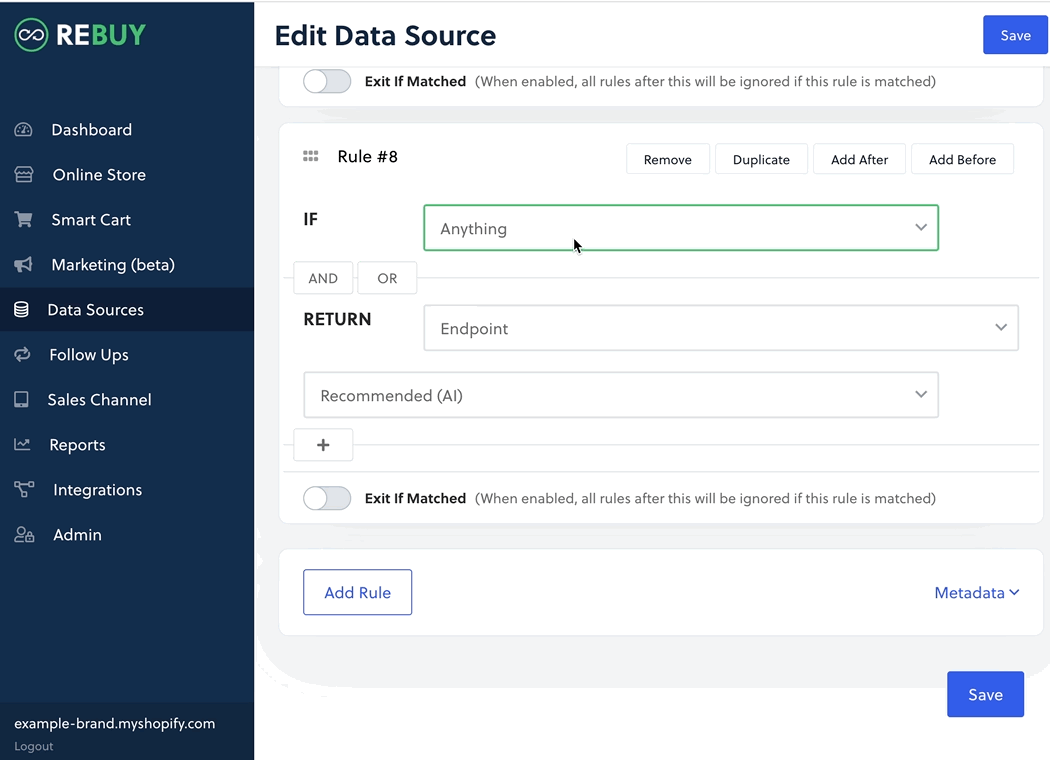Go to Online Store section
This screenshot has width=1050, height=760.
pyautogui.click(x=99, y=175)
